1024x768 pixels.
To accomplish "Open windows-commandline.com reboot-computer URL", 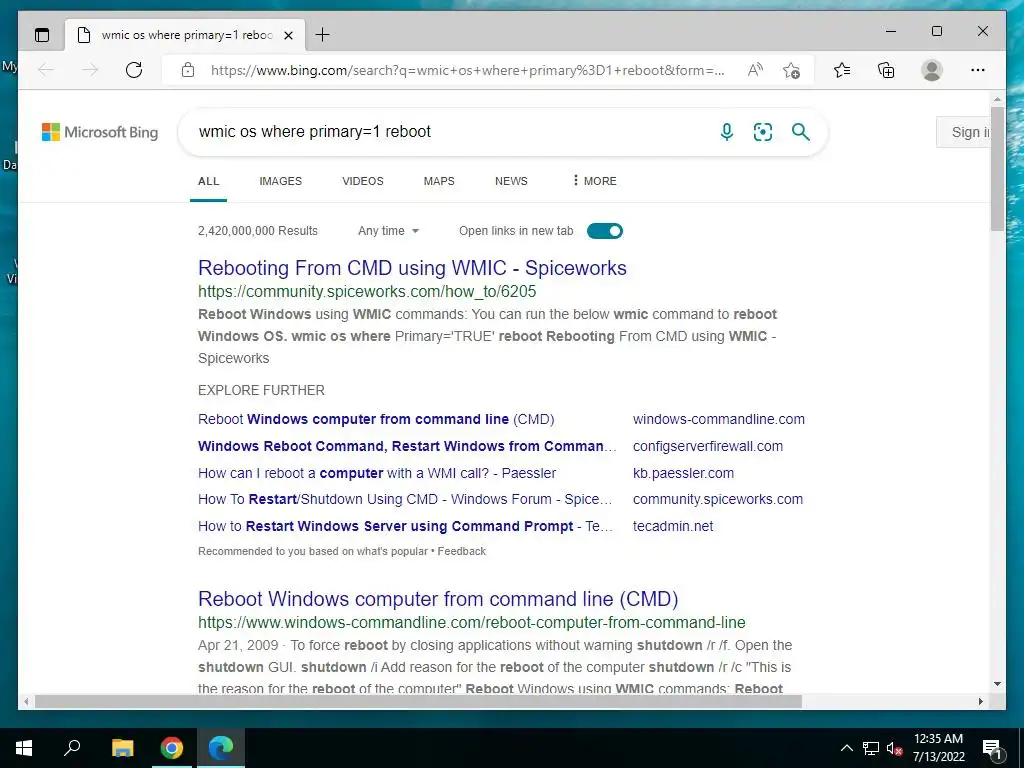I will click(x=472, y=622).
